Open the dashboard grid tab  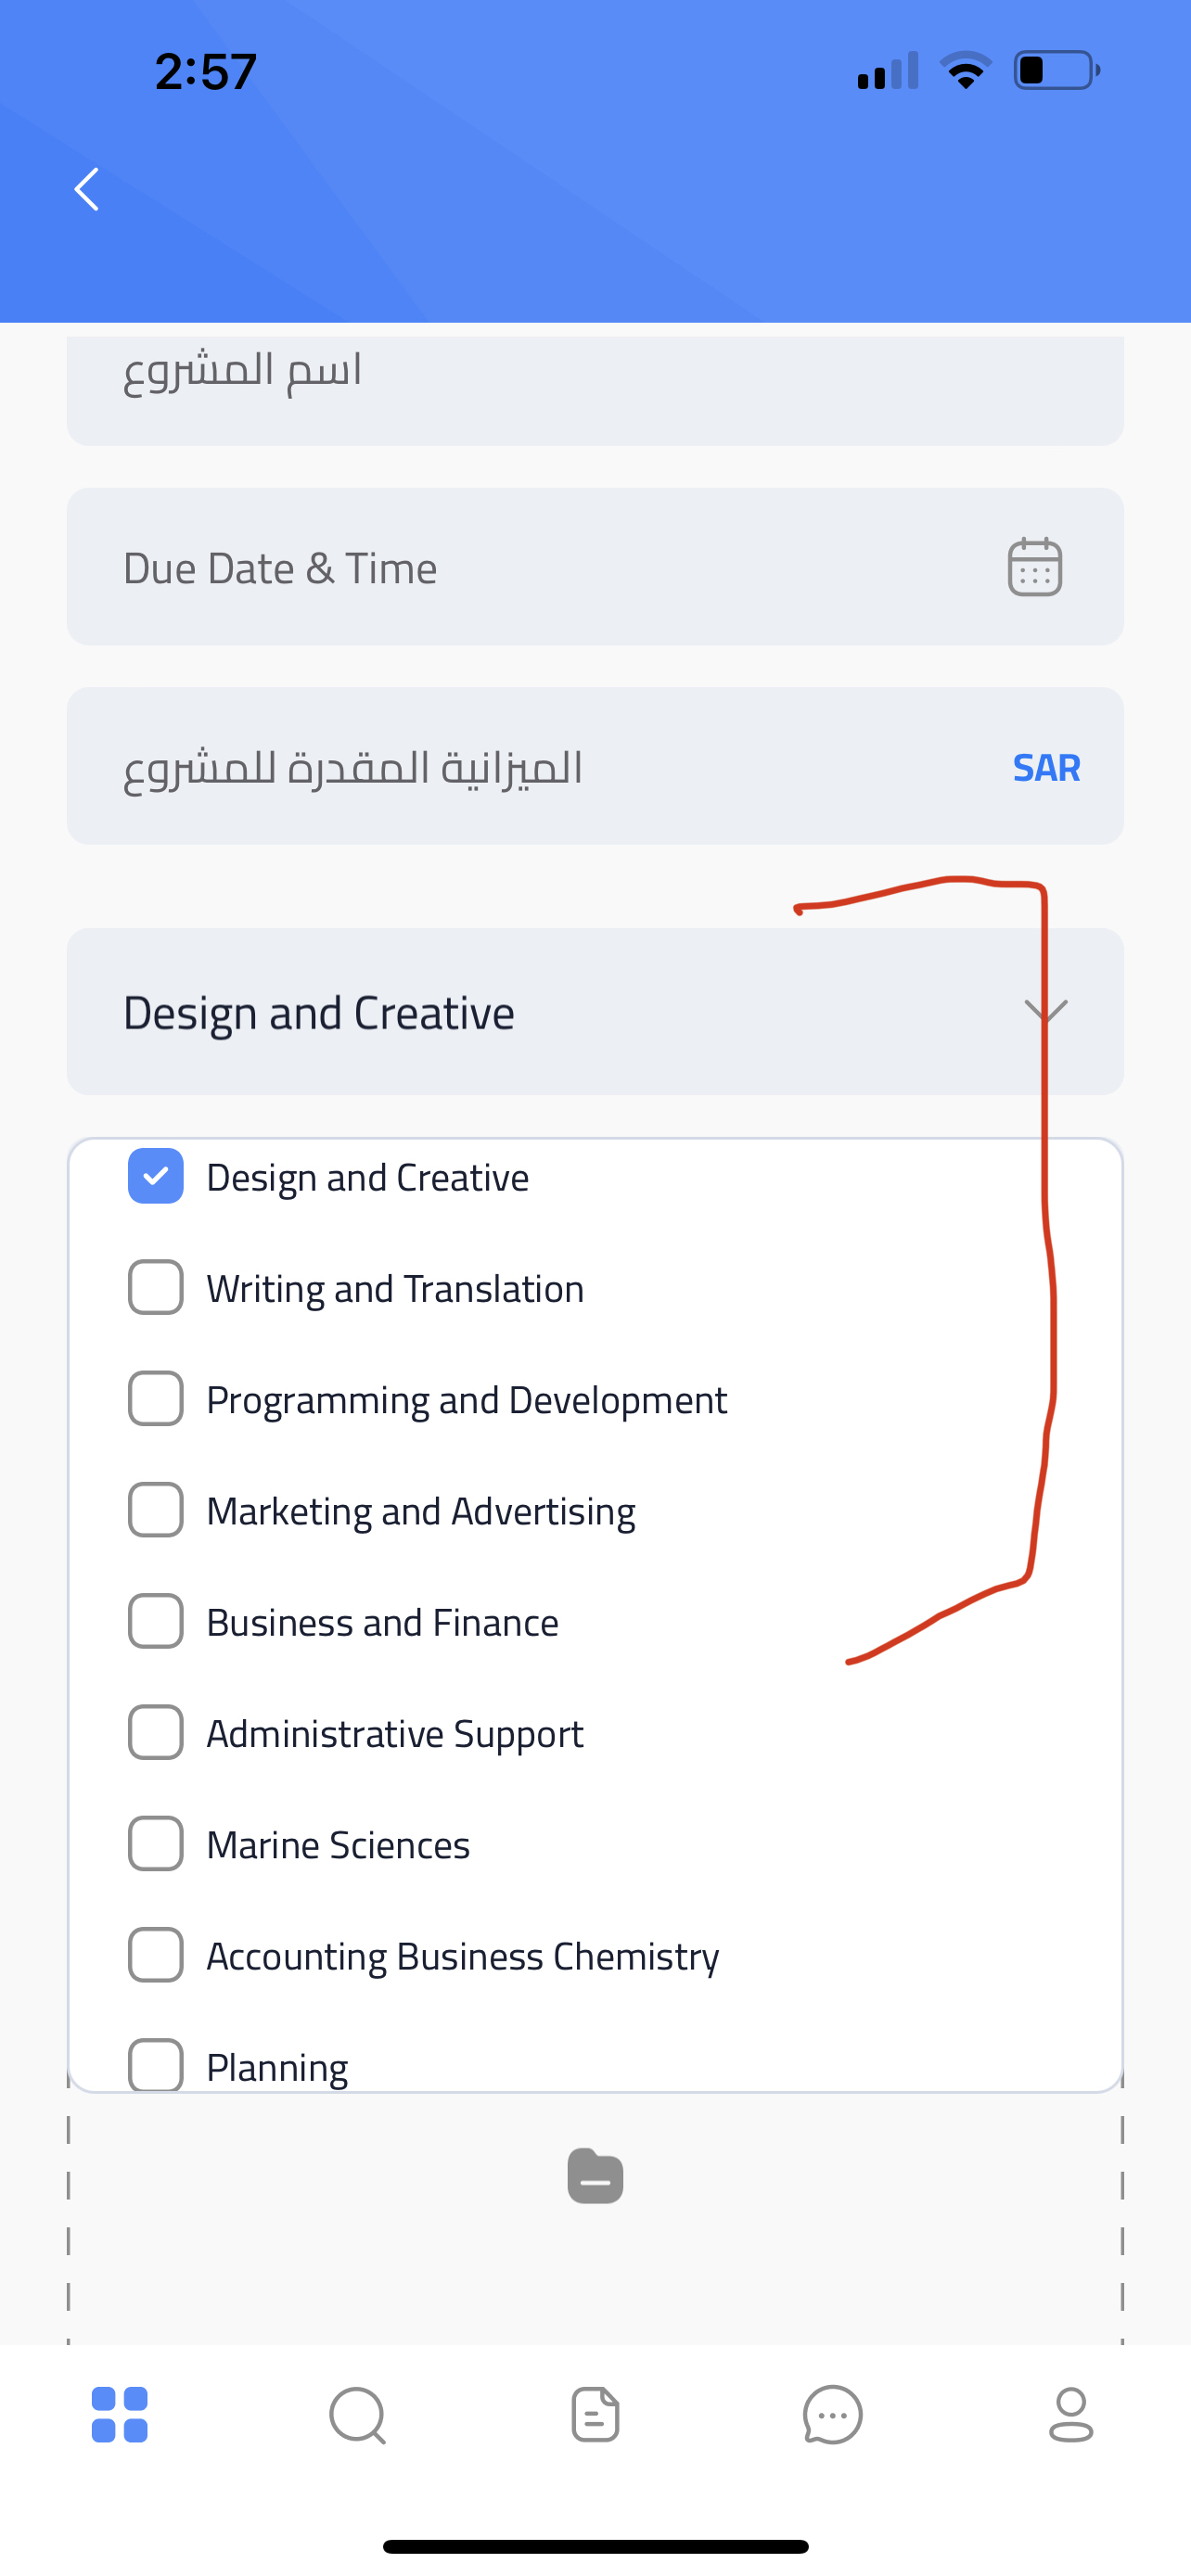[x=119, y=2414]
